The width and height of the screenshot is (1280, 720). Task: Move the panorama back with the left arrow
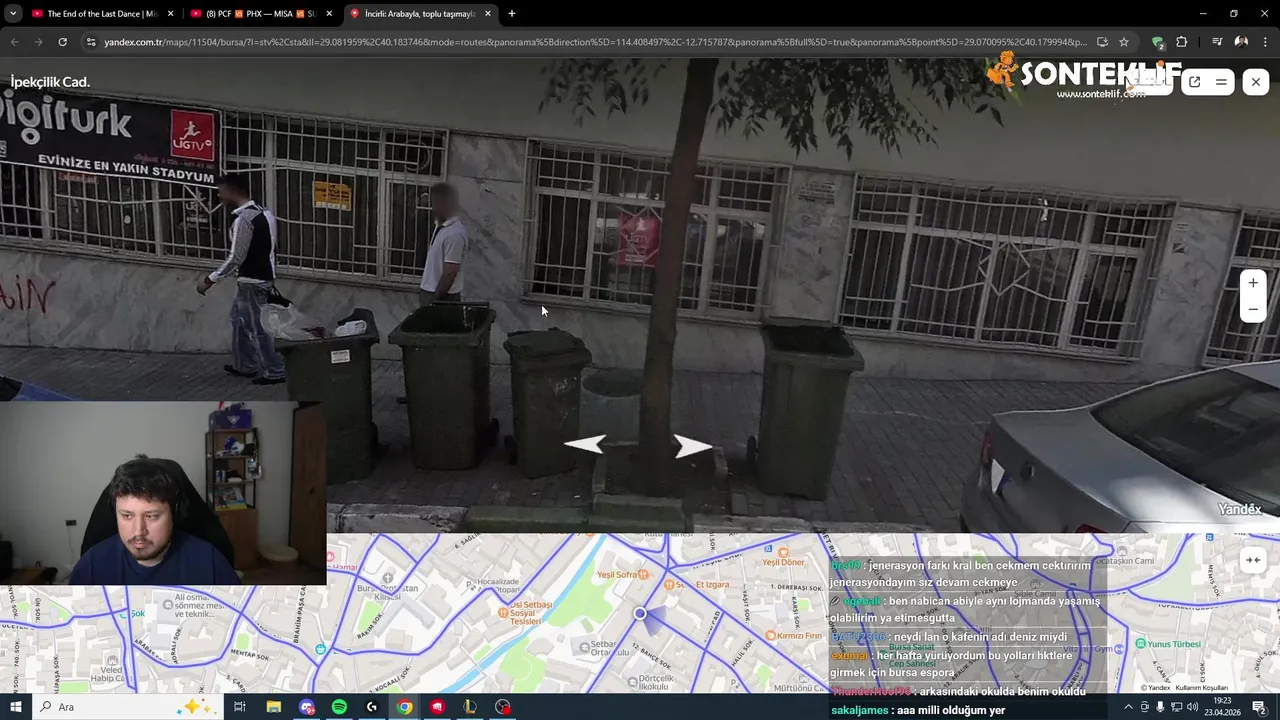585,444
